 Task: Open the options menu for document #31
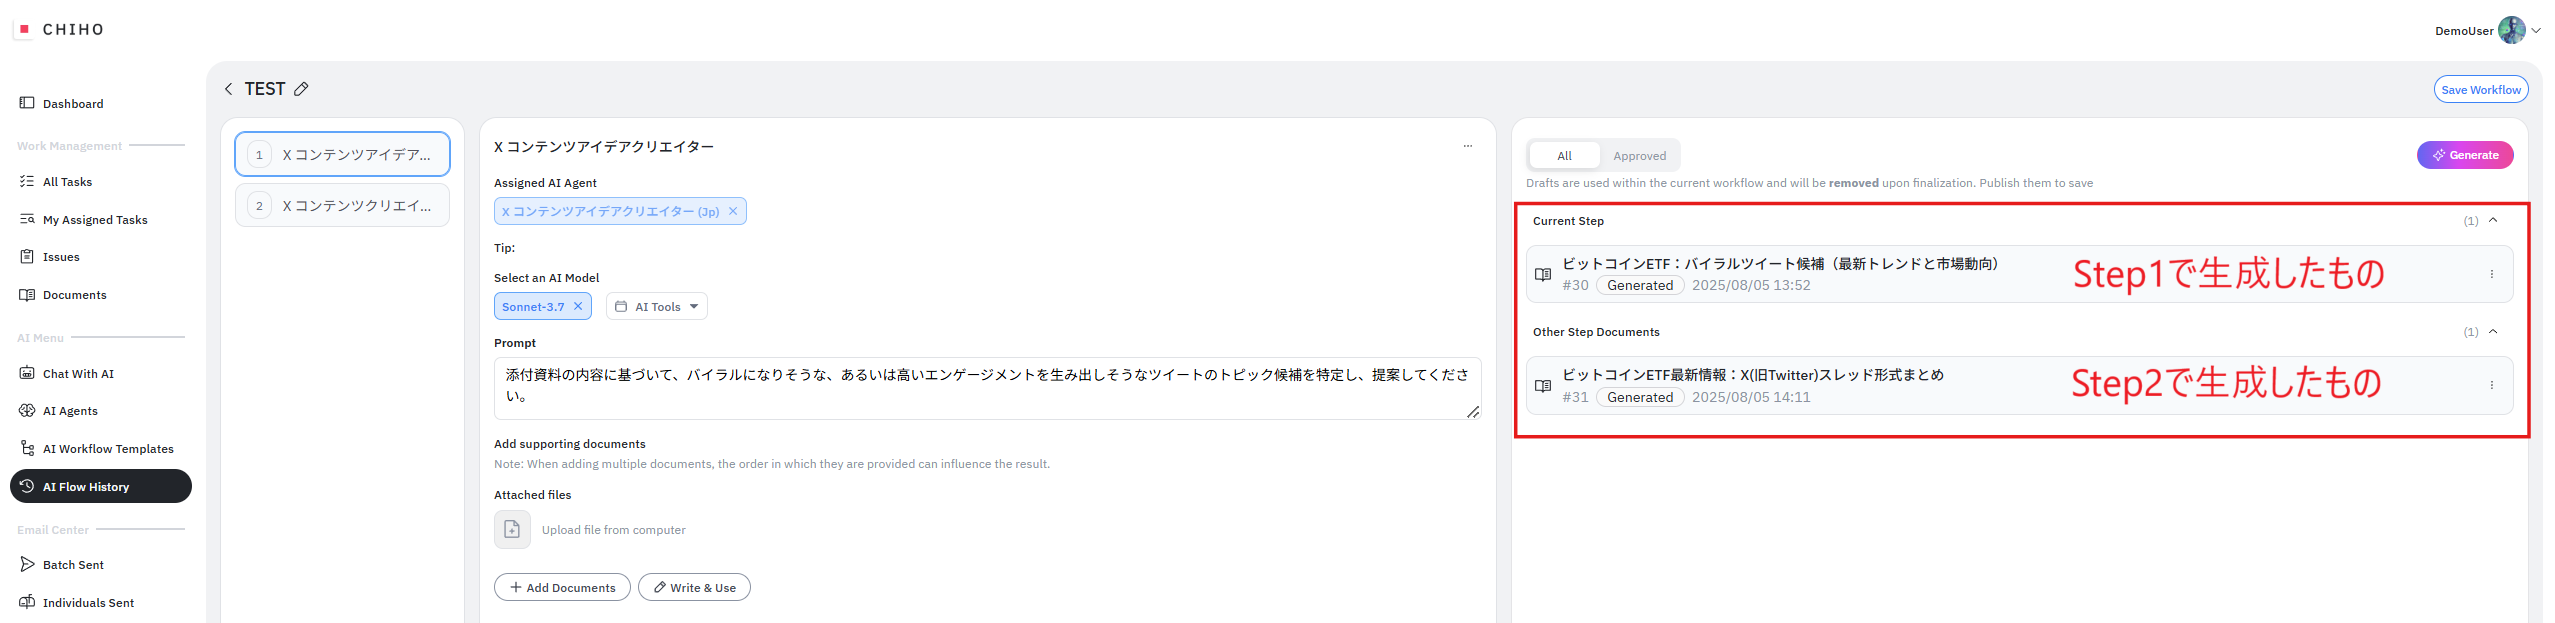(x=2491, y=385)
